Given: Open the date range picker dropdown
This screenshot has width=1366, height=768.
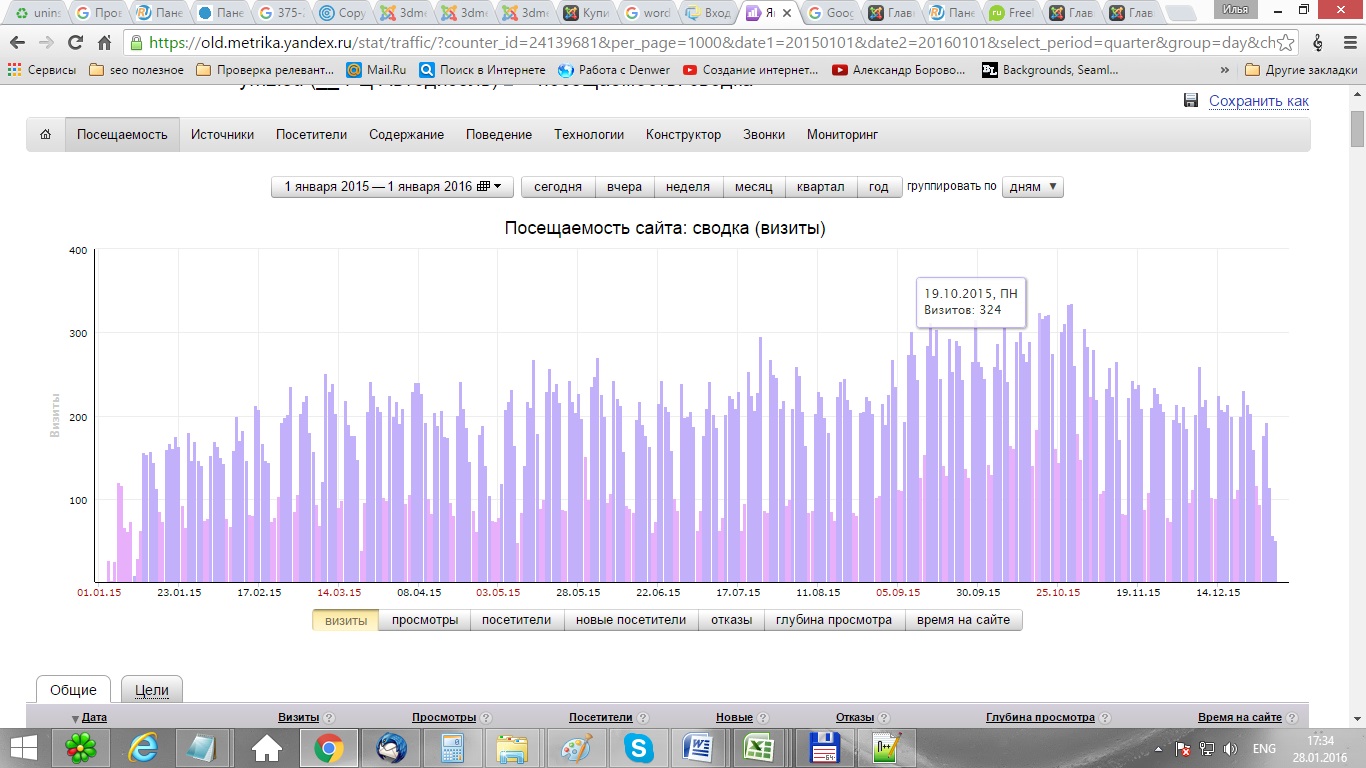Looking at the screenshot, I should (392, 187).
